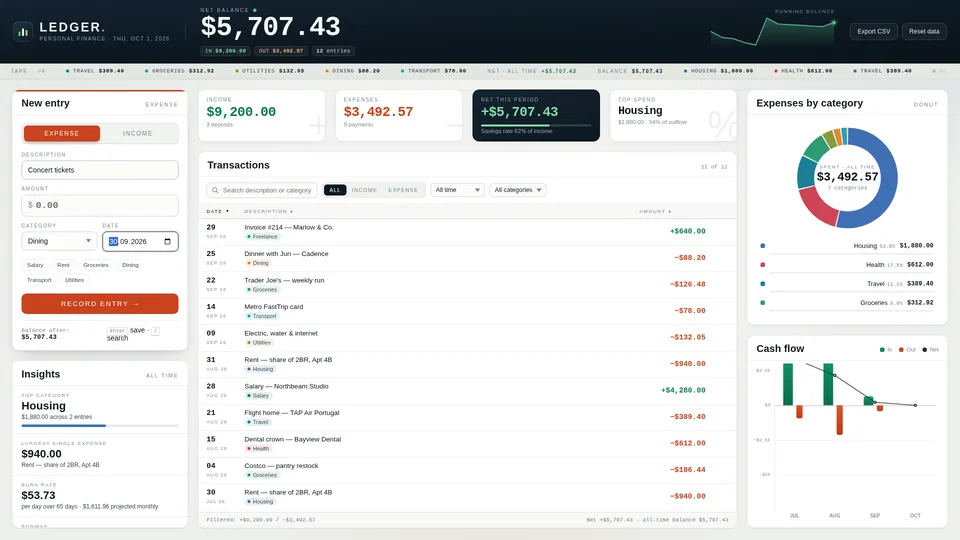Sort transactions by the Amount column
960x540 pixels.
click(655, 211)
